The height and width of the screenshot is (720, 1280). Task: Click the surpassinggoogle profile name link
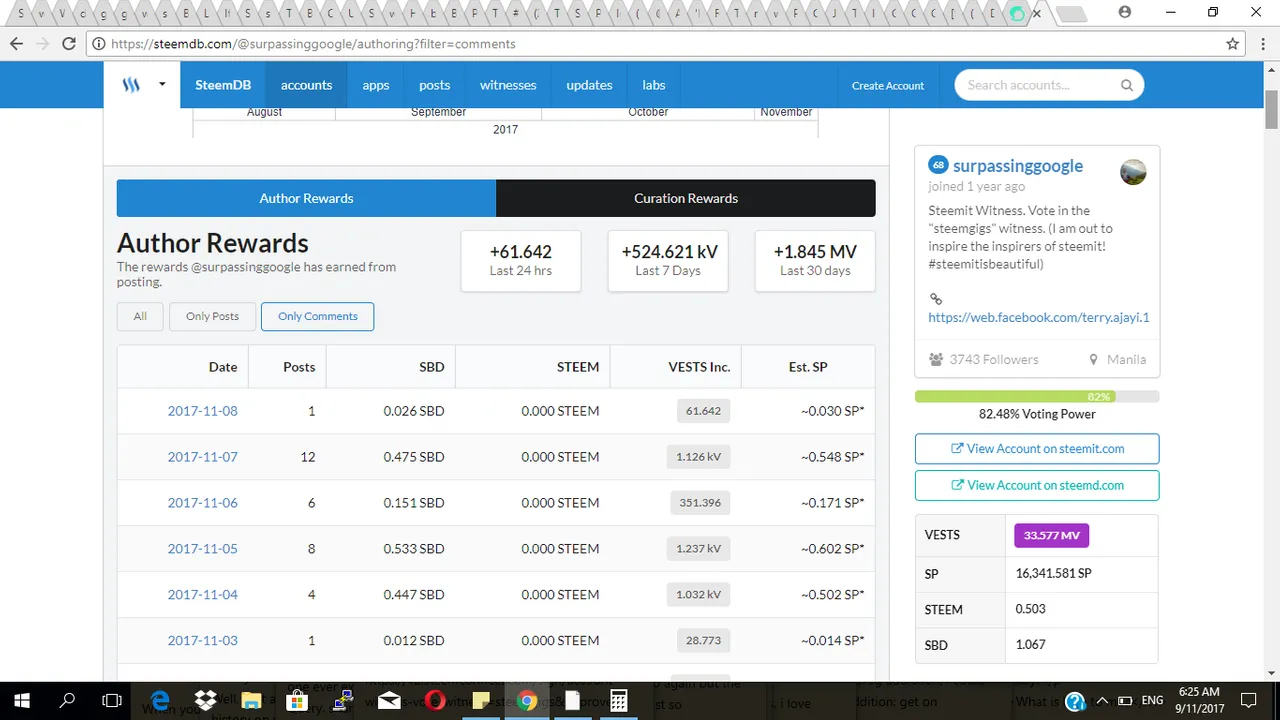(1018, 166)
